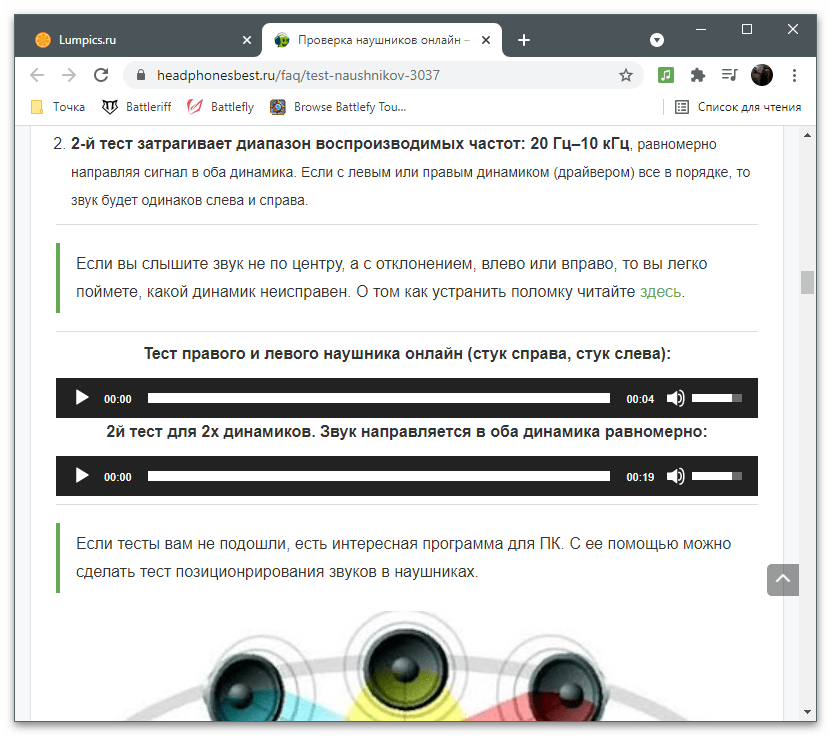Play the first left-right headphone test audio

click(x=82, y=398)
